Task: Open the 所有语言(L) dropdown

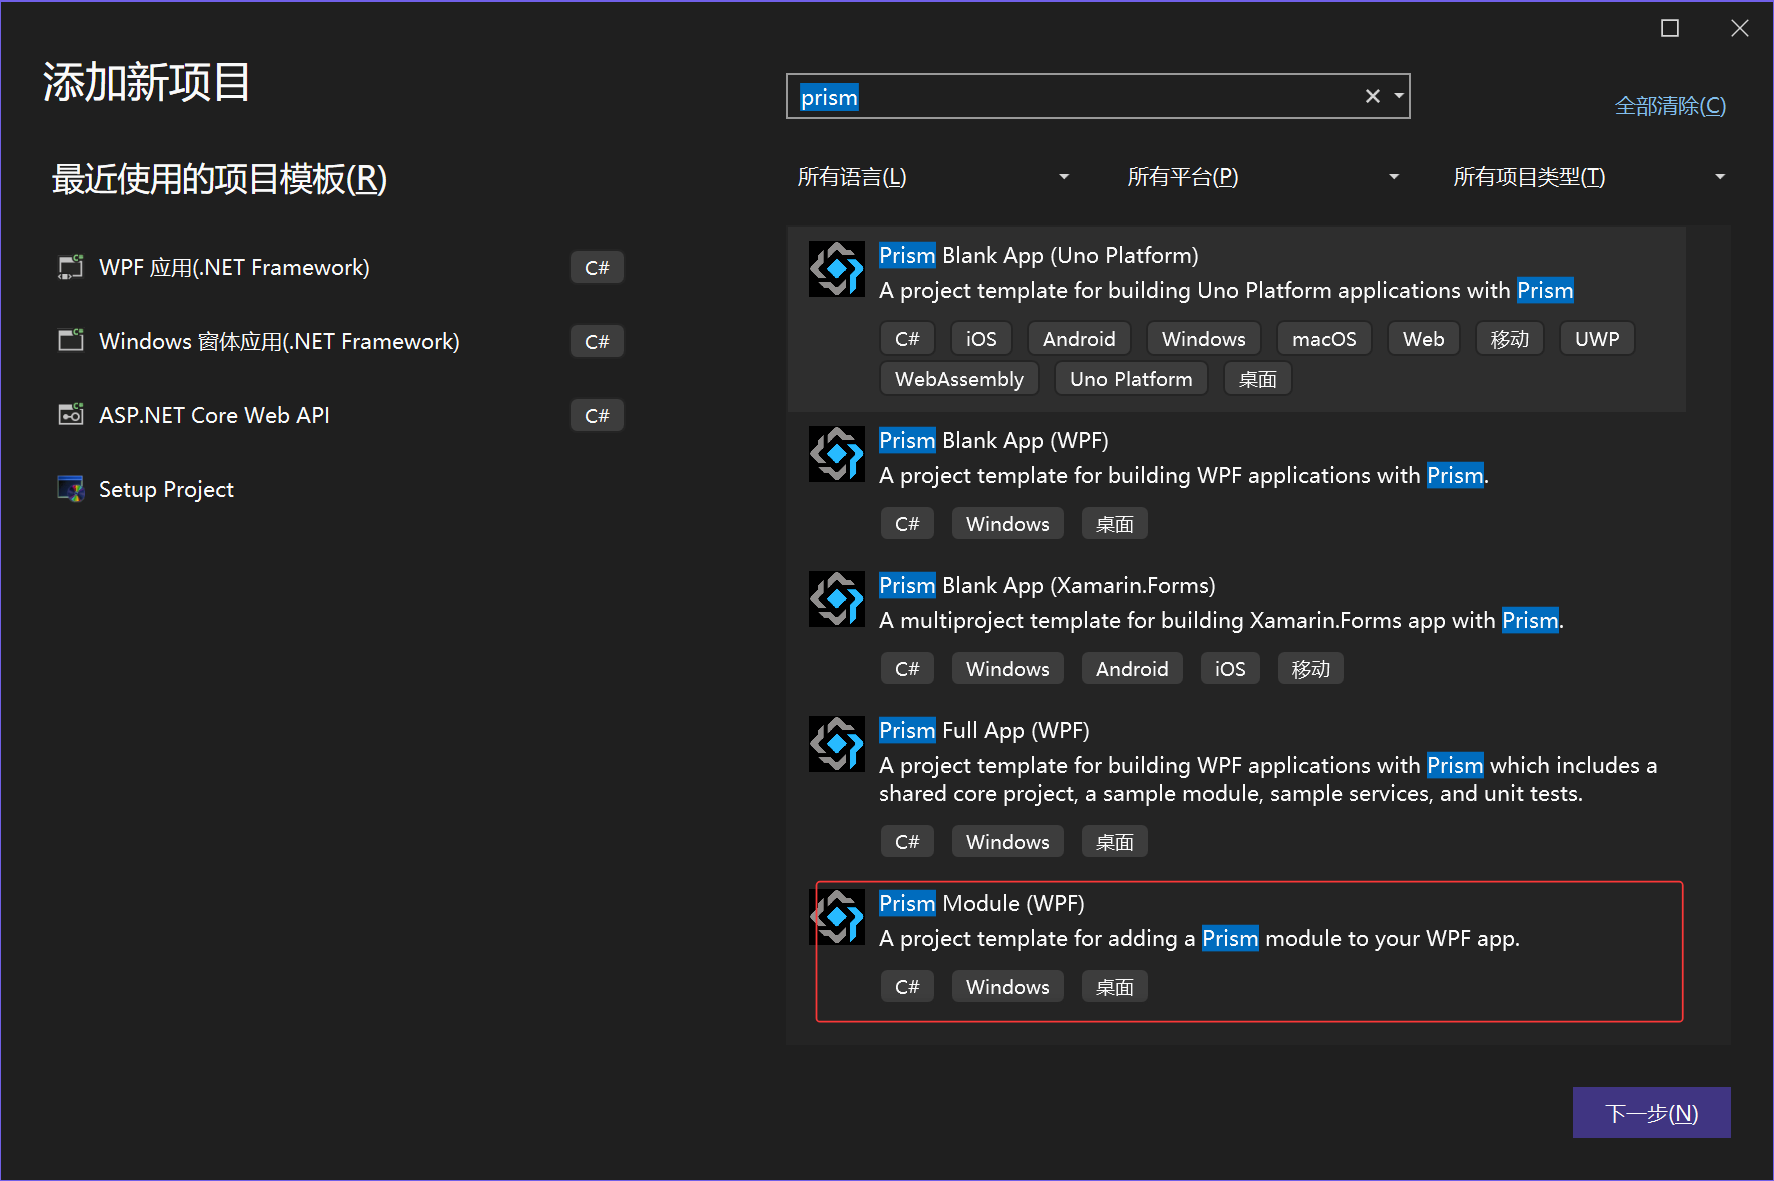Action: coord(933,177)
